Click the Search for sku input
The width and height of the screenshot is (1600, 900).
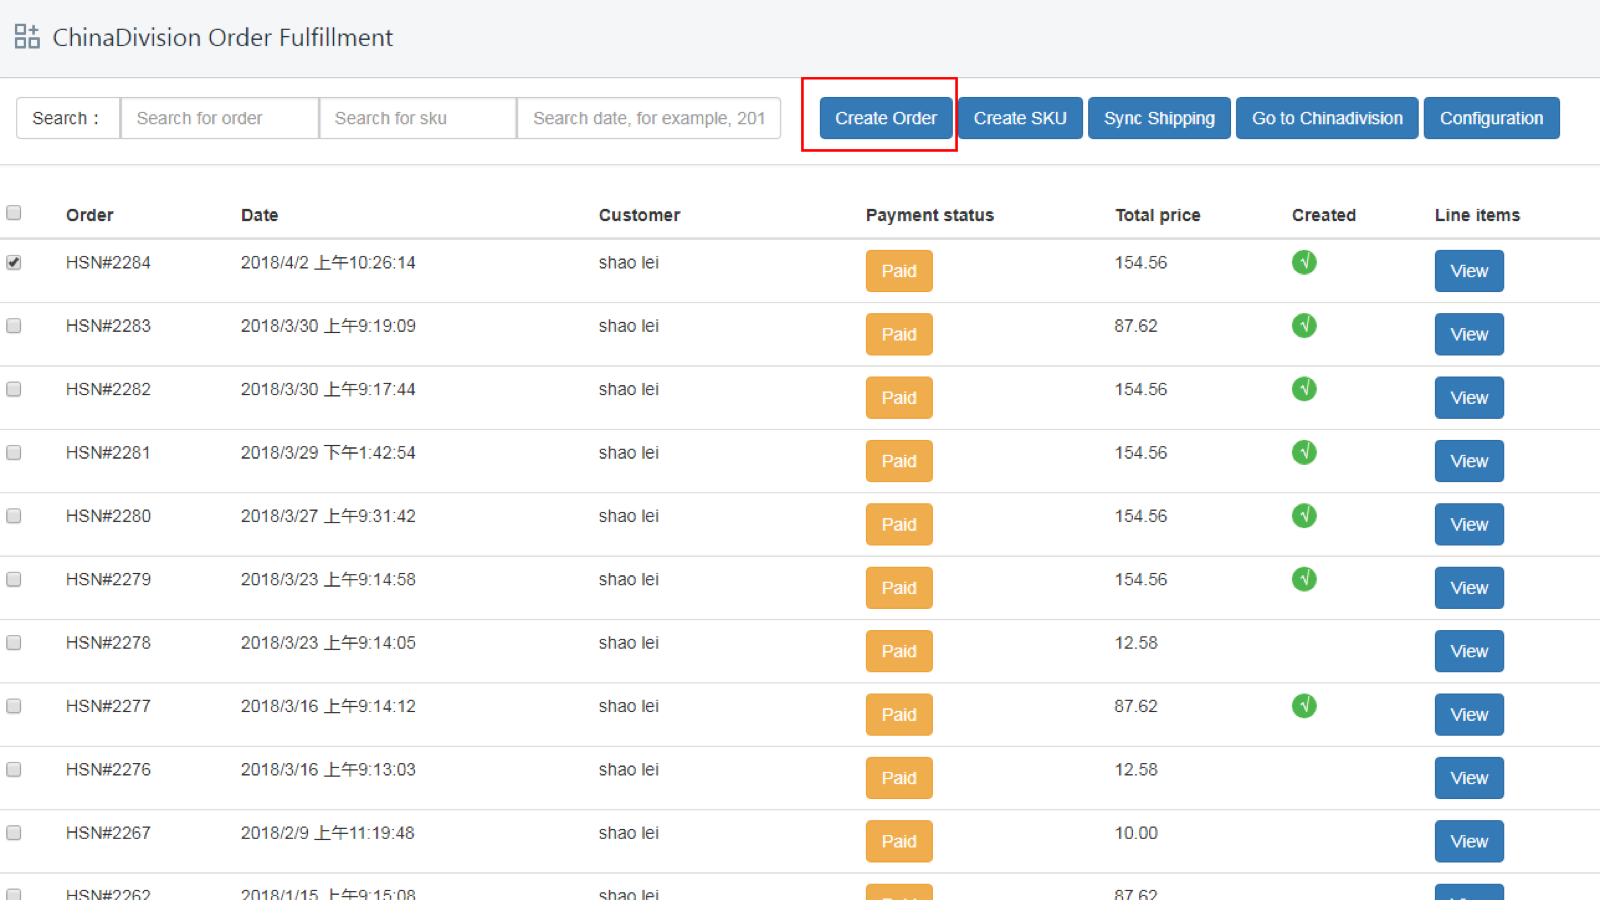417,117
